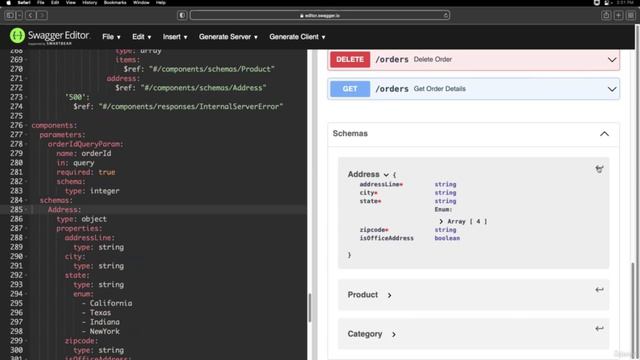Click the Swagger Editor logo
Screen dimensions: 640x360
pyautogui.click(x=49, y=36)
